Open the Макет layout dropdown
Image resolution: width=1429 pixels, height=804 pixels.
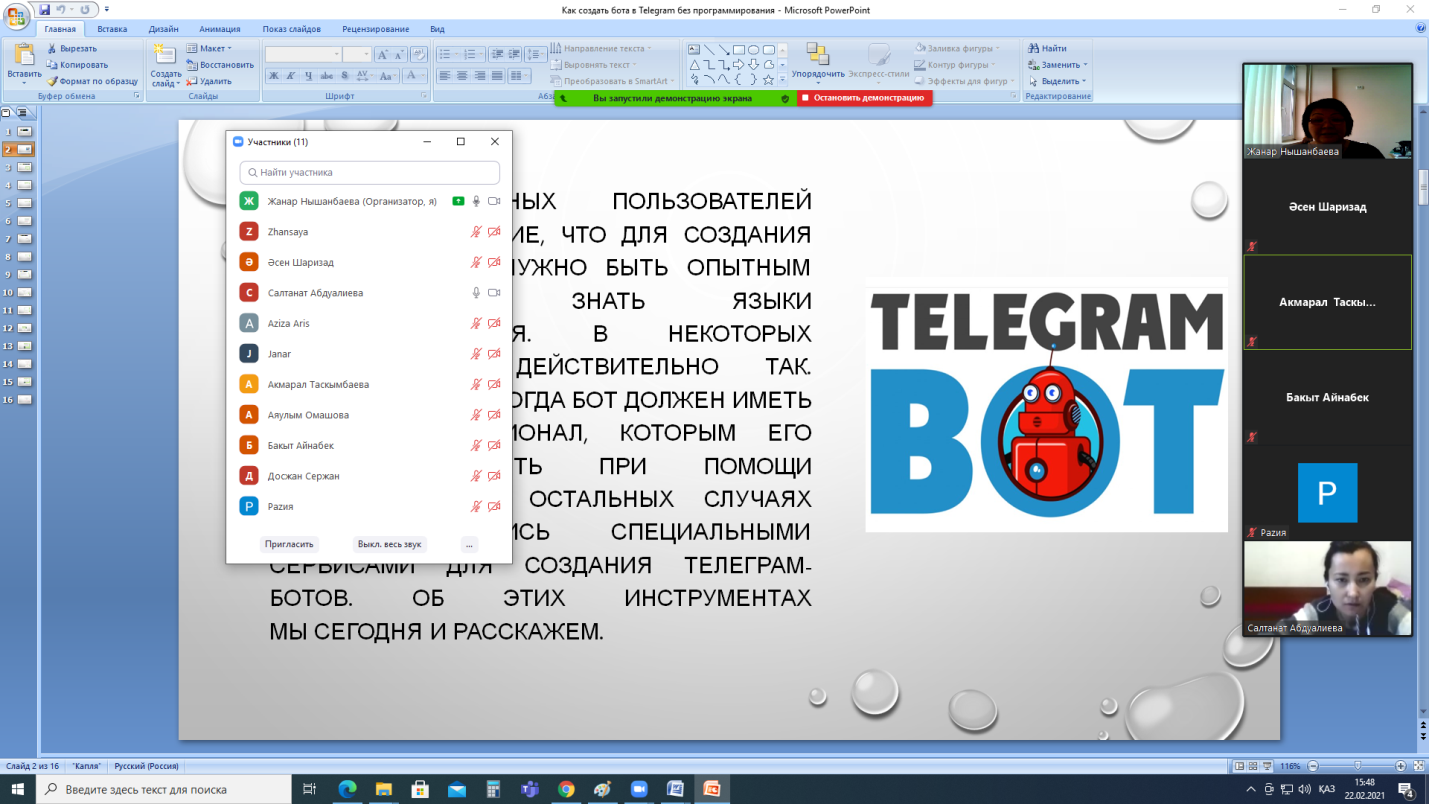point(209,48)
